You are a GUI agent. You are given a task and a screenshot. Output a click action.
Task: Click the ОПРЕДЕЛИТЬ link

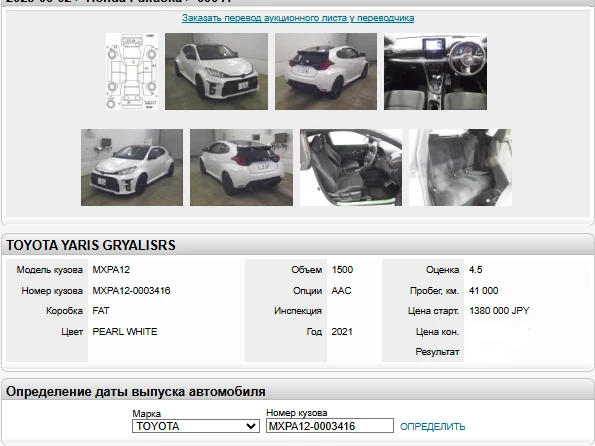(x=433, y=427)
